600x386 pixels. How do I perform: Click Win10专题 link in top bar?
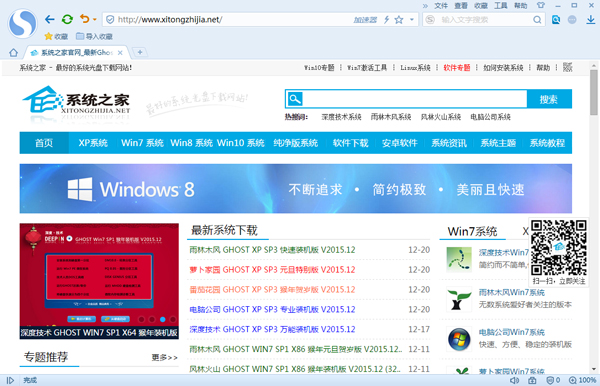click(x=319, y=68)
